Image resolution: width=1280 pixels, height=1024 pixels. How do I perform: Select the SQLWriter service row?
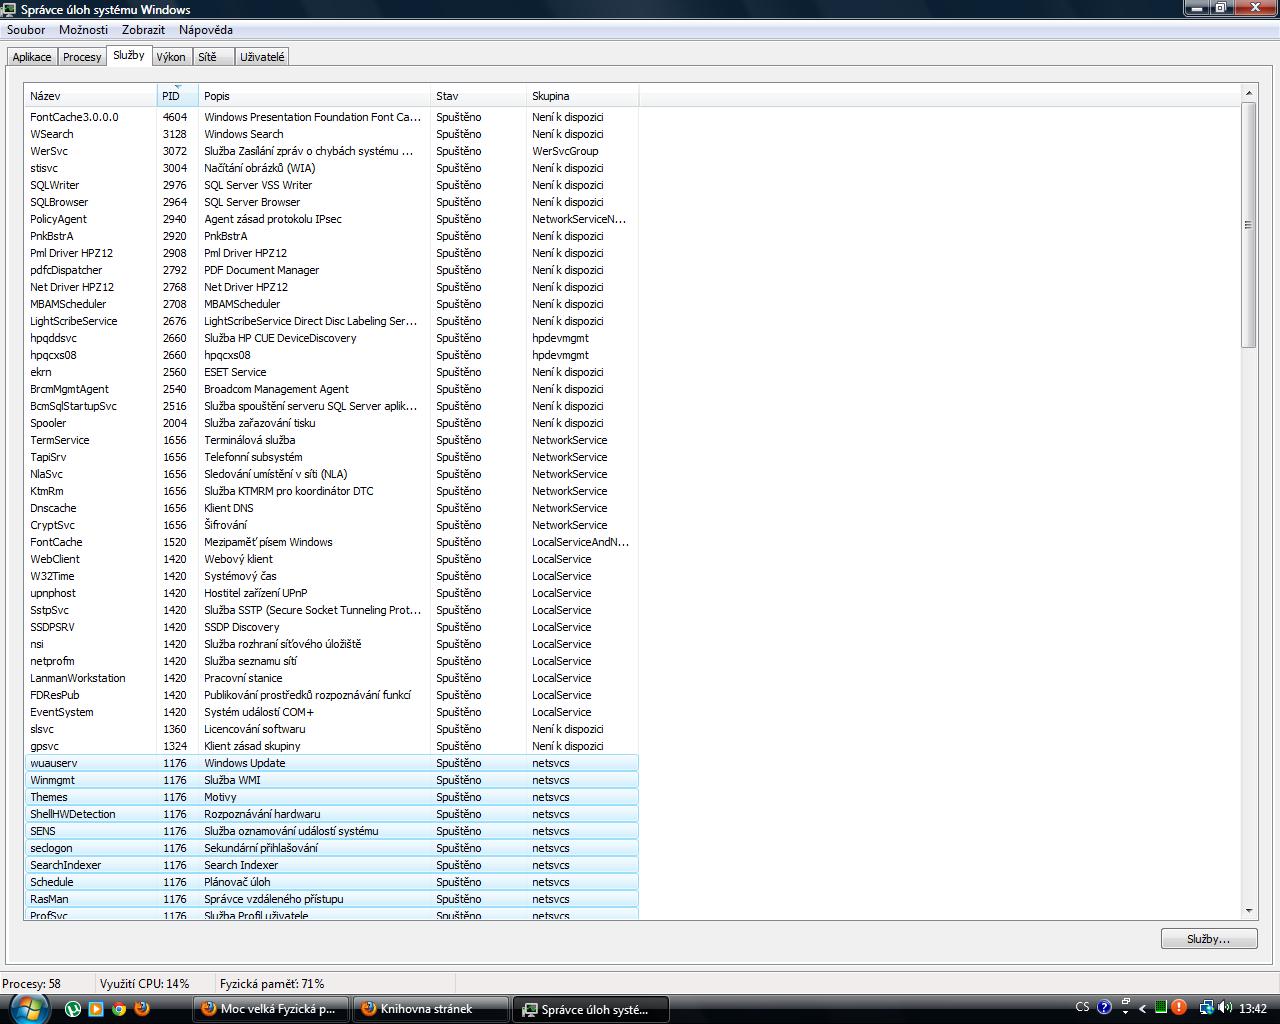pyautogui.click(x=331, y=185)
